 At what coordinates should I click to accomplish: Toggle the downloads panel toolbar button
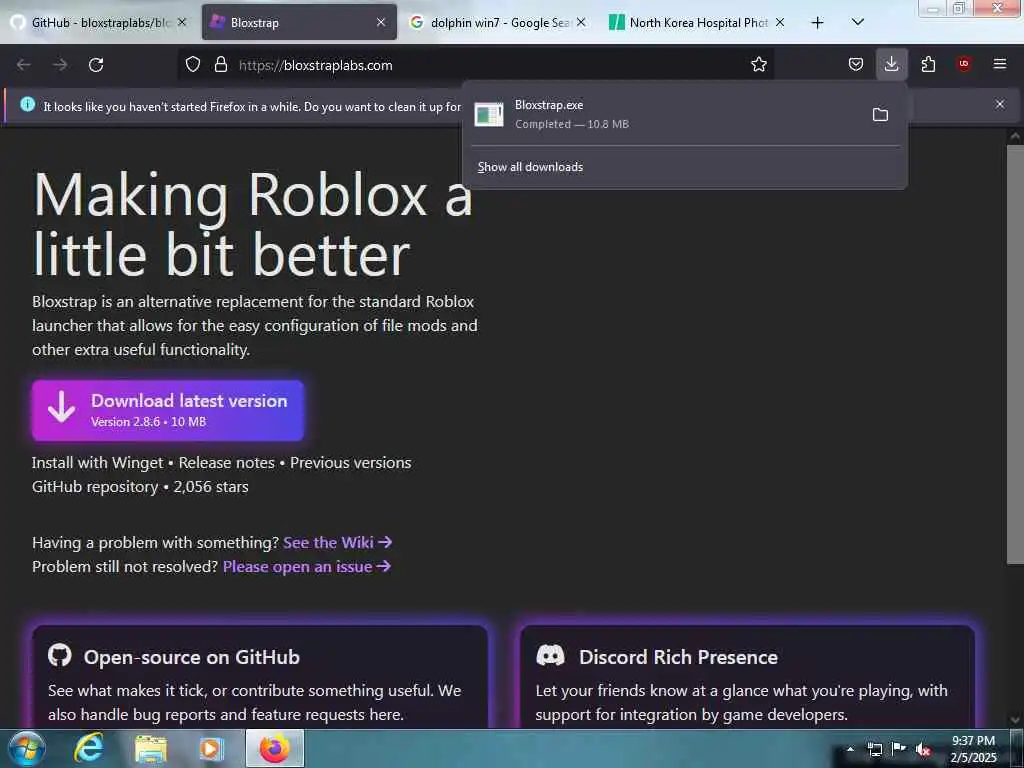click(x=891, y=64)
